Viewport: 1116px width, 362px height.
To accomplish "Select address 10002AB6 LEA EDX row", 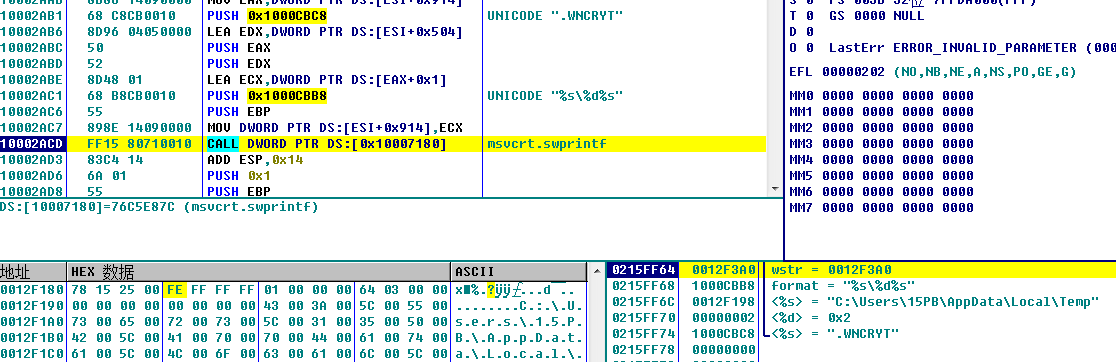I will (x=383, y=32).
